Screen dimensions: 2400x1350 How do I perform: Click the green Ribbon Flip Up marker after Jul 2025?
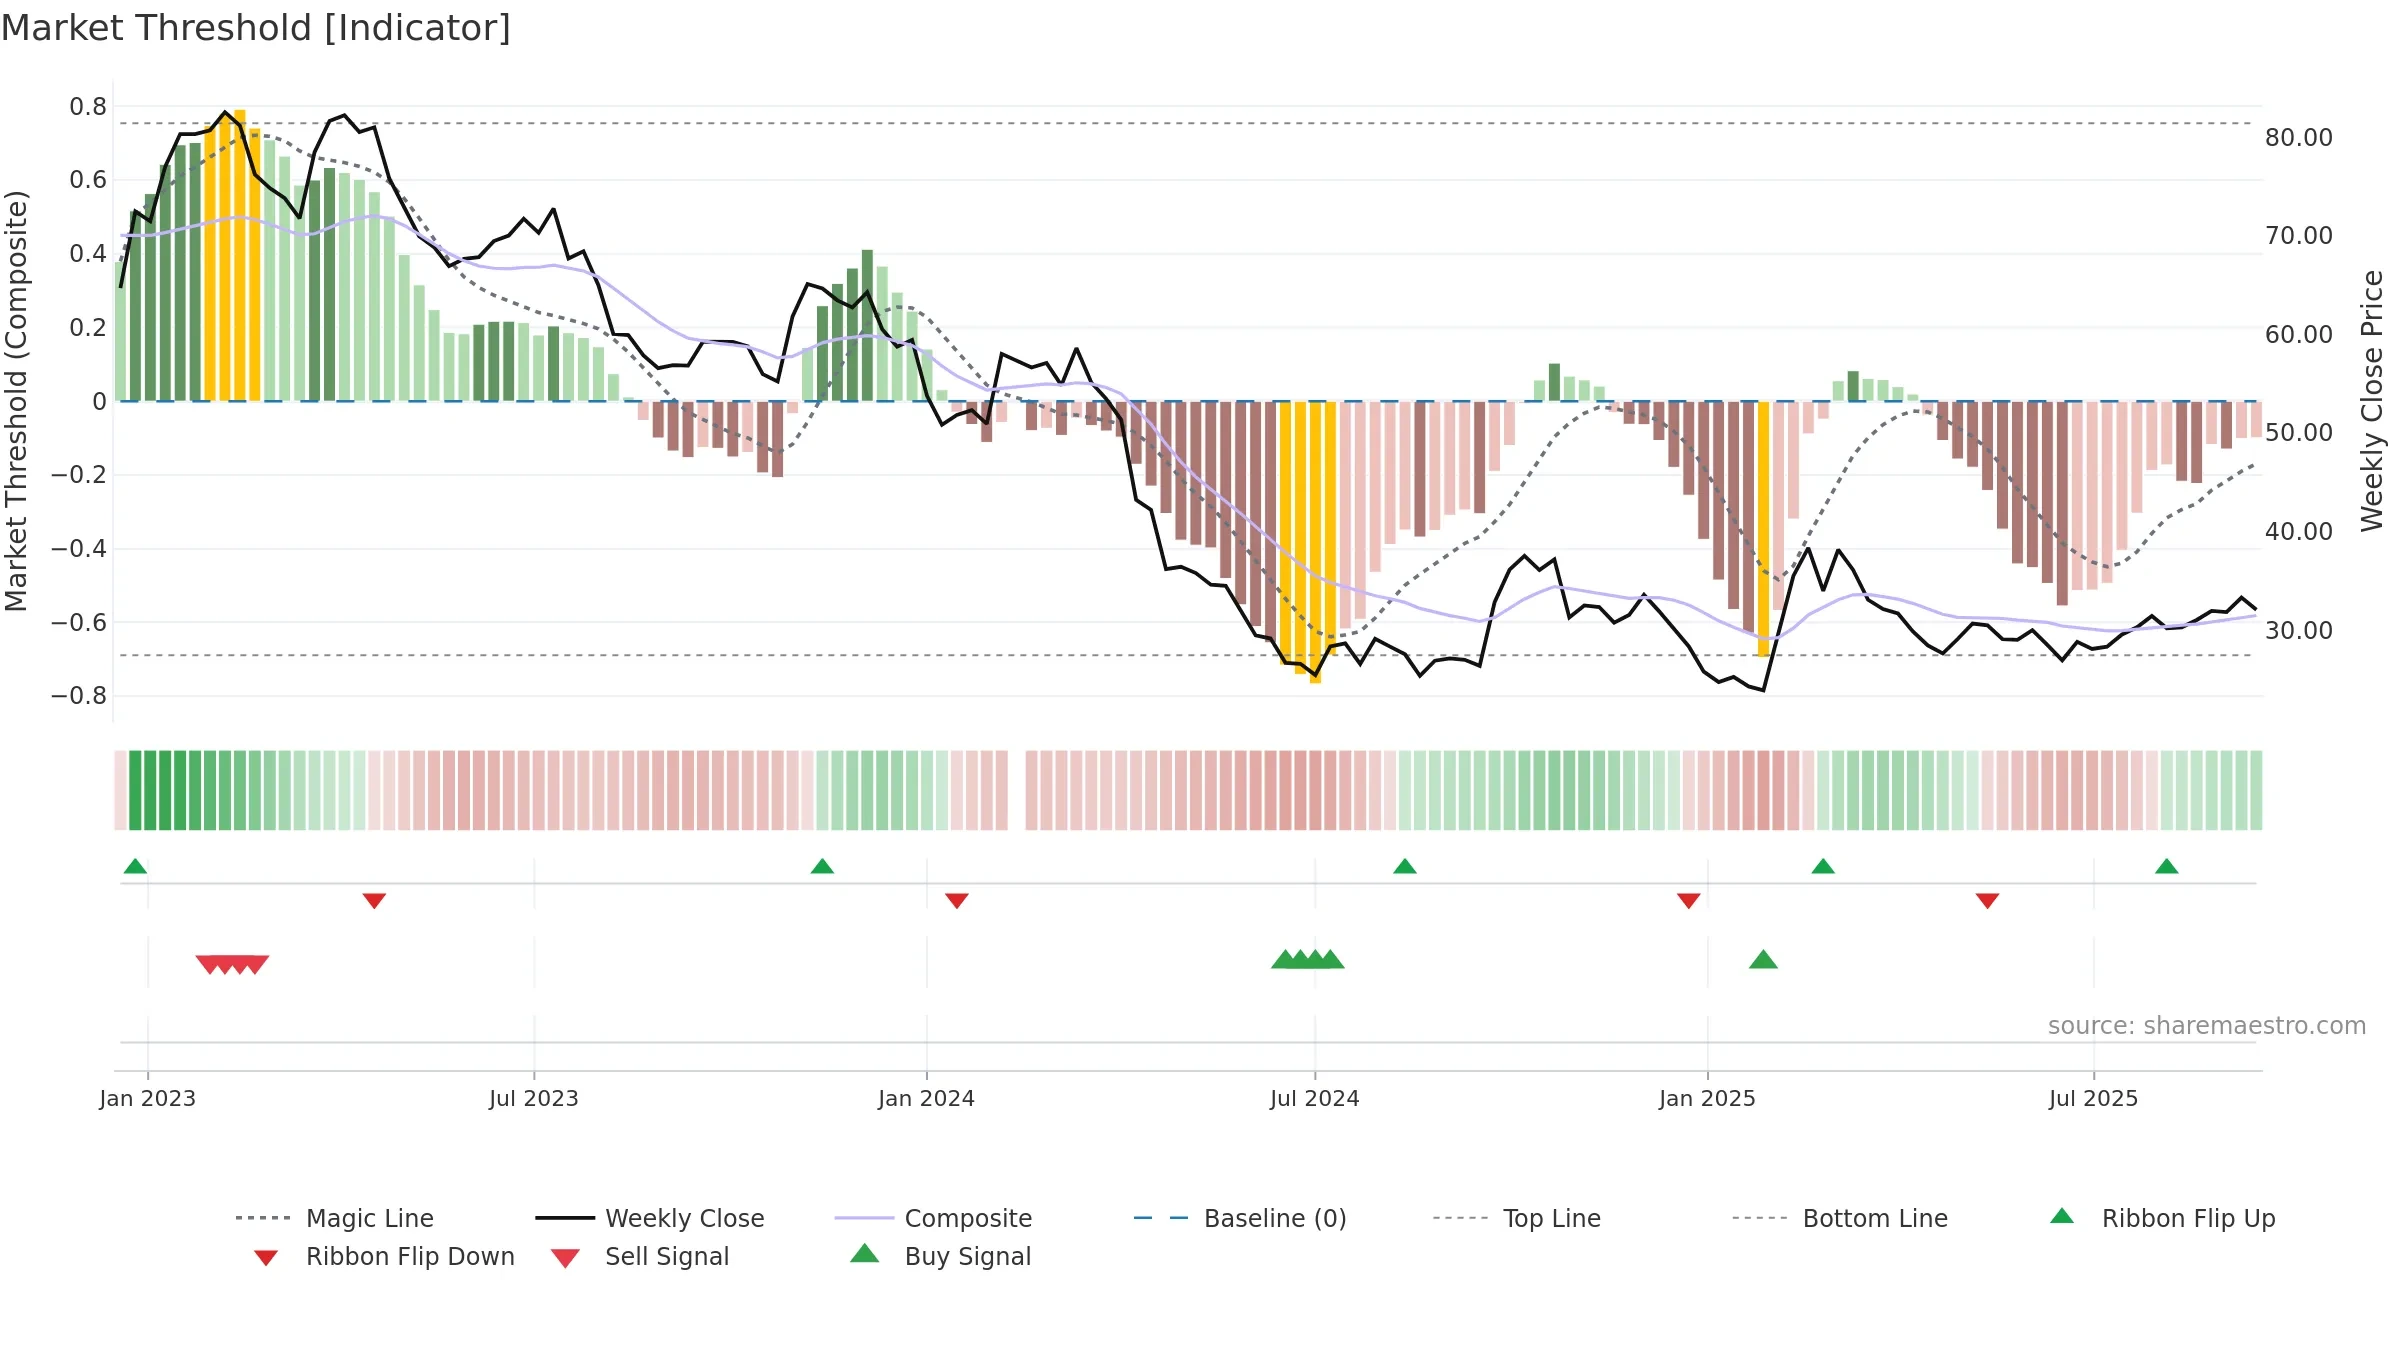2167,866
